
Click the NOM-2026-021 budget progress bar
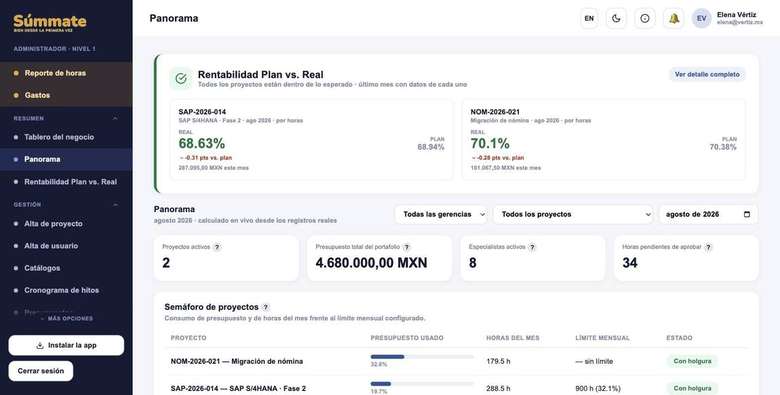(422, 357)
